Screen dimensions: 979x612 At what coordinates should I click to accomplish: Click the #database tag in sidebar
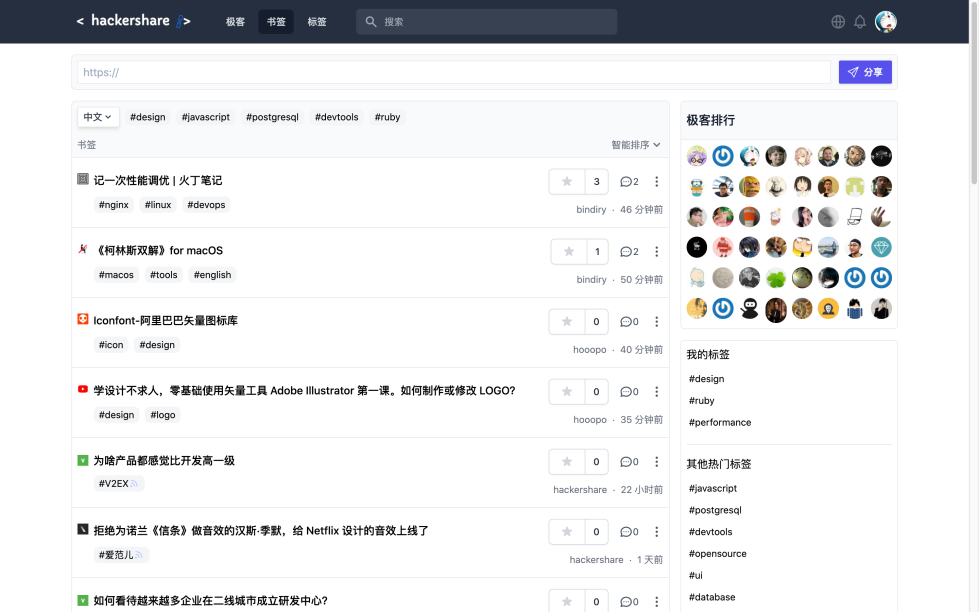point(712,597)
